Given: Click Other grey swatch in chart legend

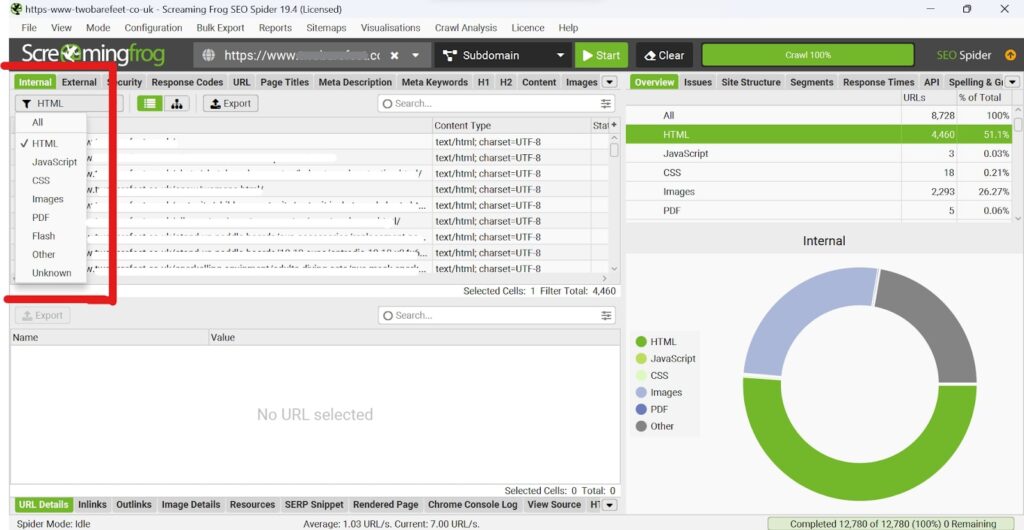Looking at the screenshot, I should pos(641,426).
